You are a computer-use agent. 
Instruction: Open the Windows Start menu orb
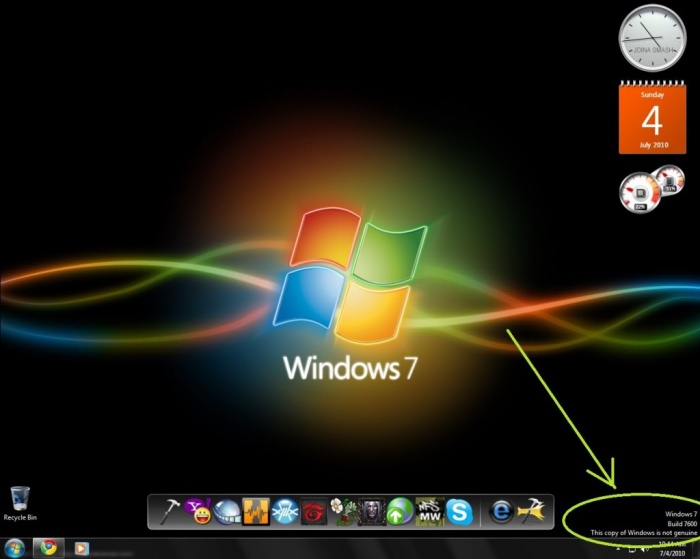[14, 548]
